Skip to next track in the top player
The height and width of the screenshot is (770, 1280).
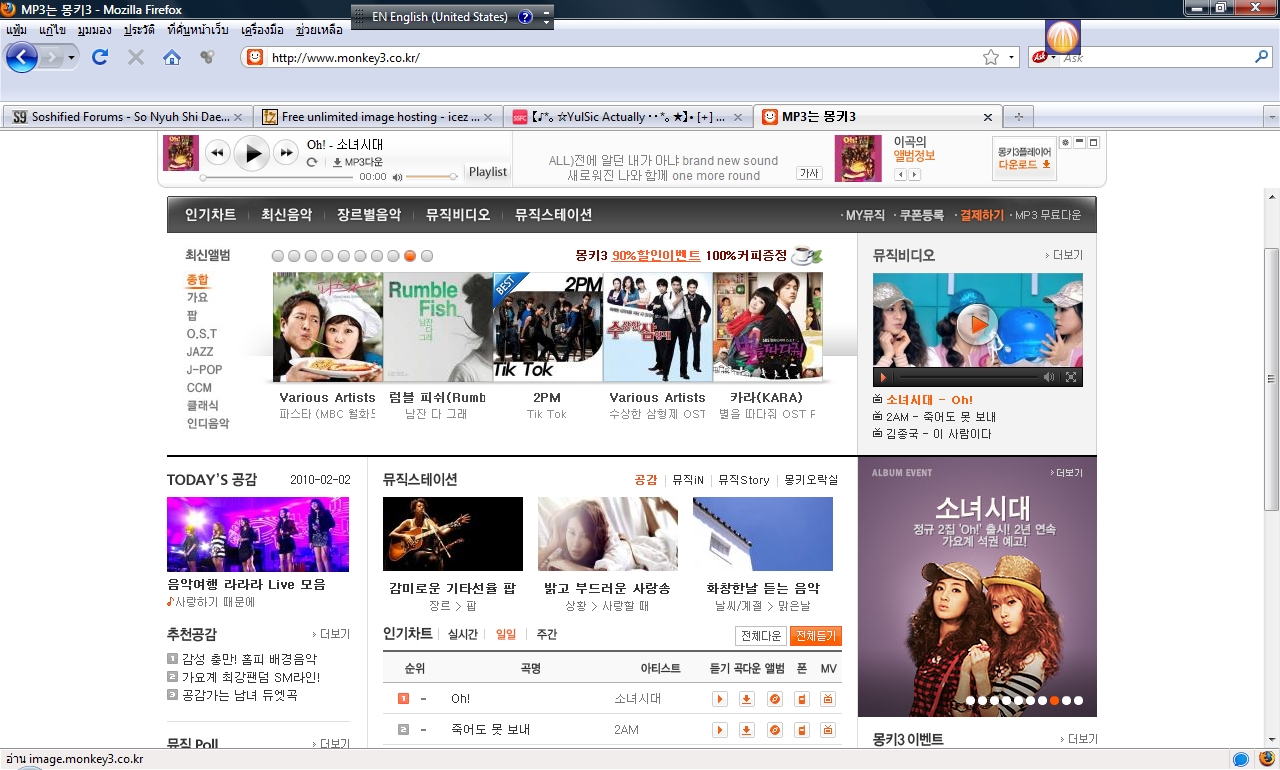coord(286,153)
